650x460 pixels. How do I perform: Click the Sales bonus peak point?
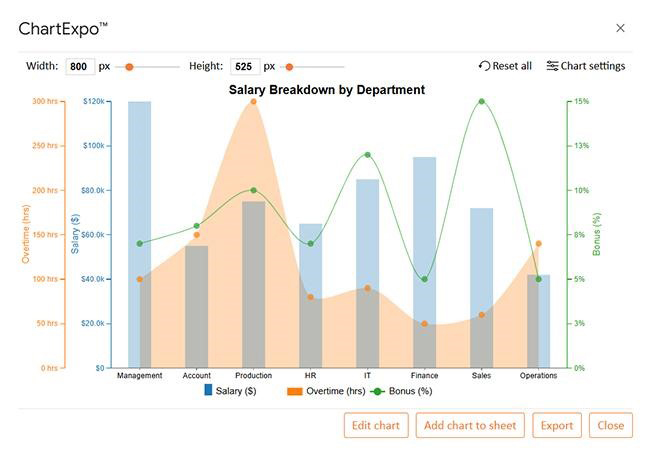point(481,101)
